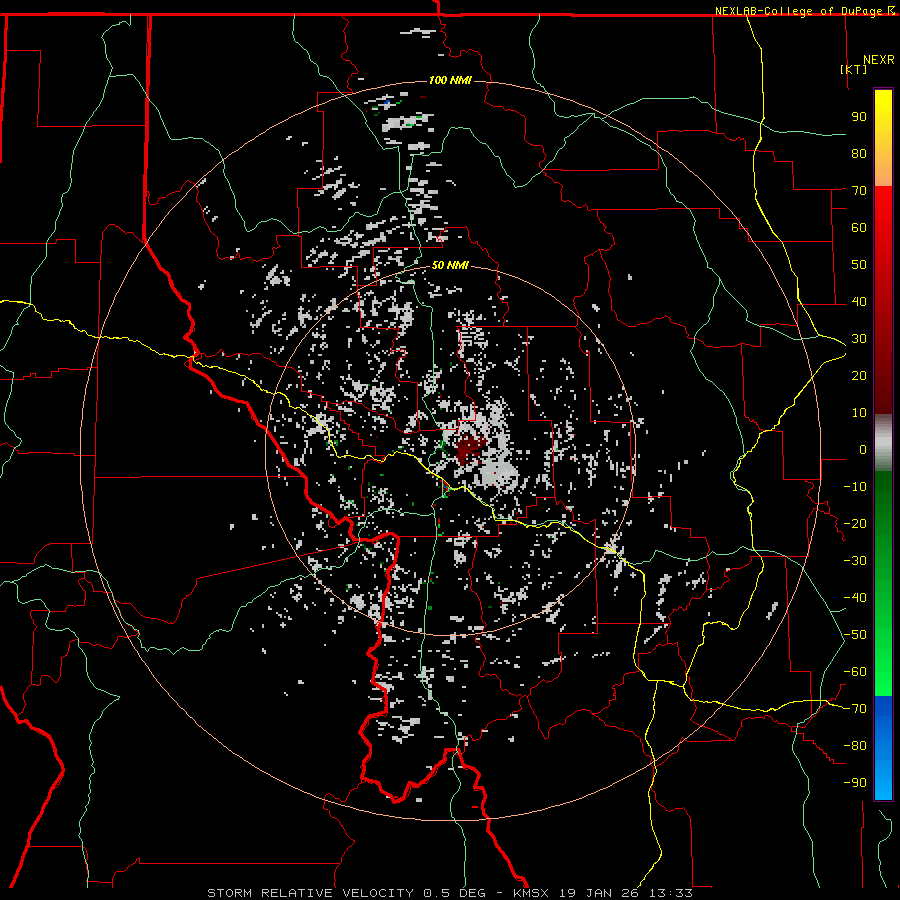This screenshot has height=900, width=900.
Task: Click the -30 scale value
Action: point(855,561)
